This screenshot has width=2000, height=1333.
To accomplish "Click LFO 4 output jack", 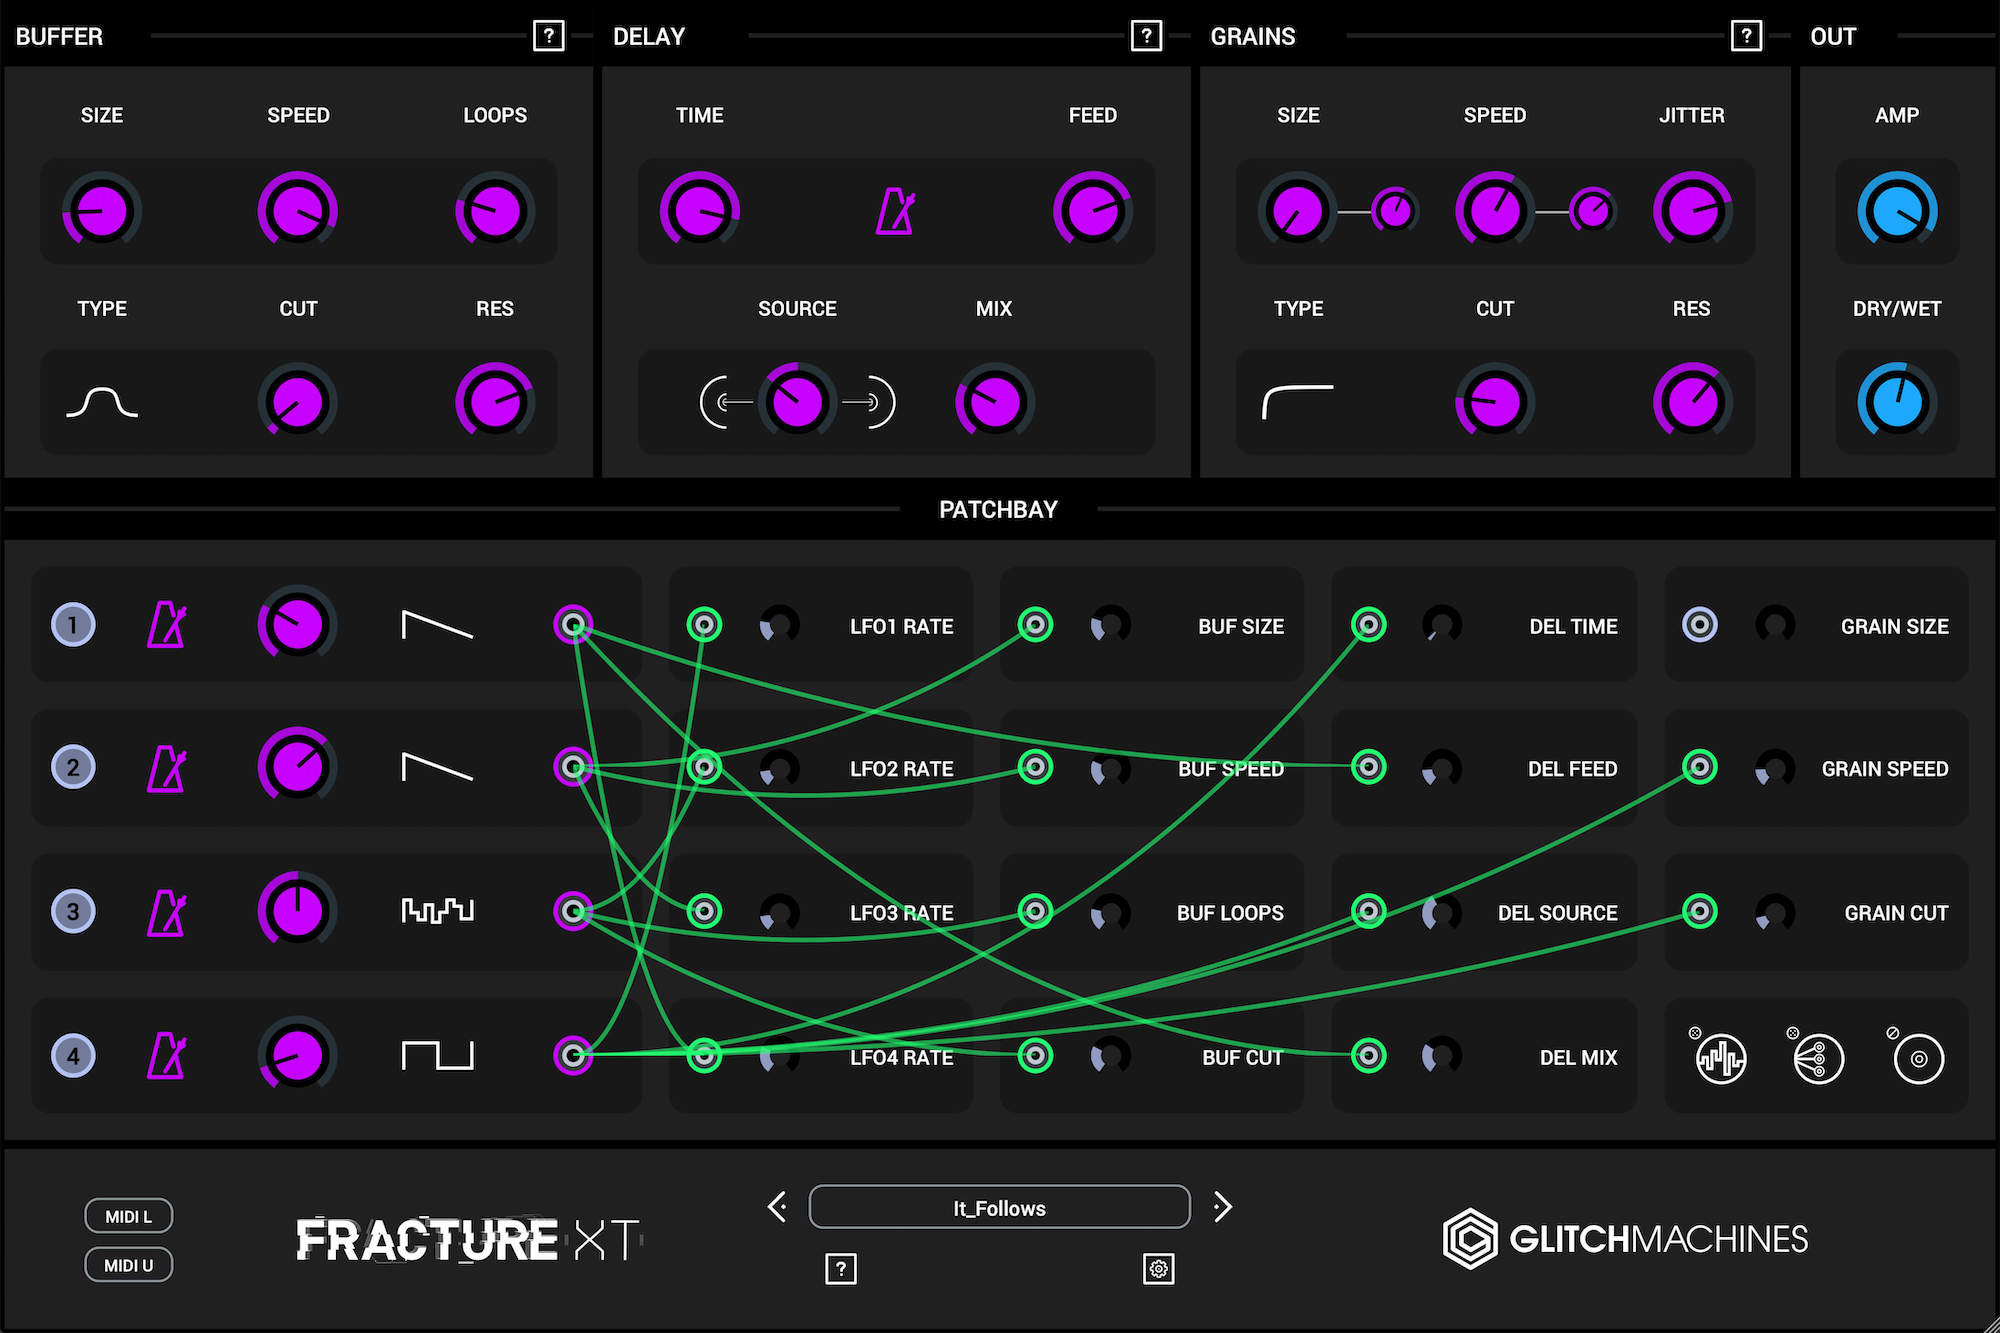I will [x=573, y=1055].
